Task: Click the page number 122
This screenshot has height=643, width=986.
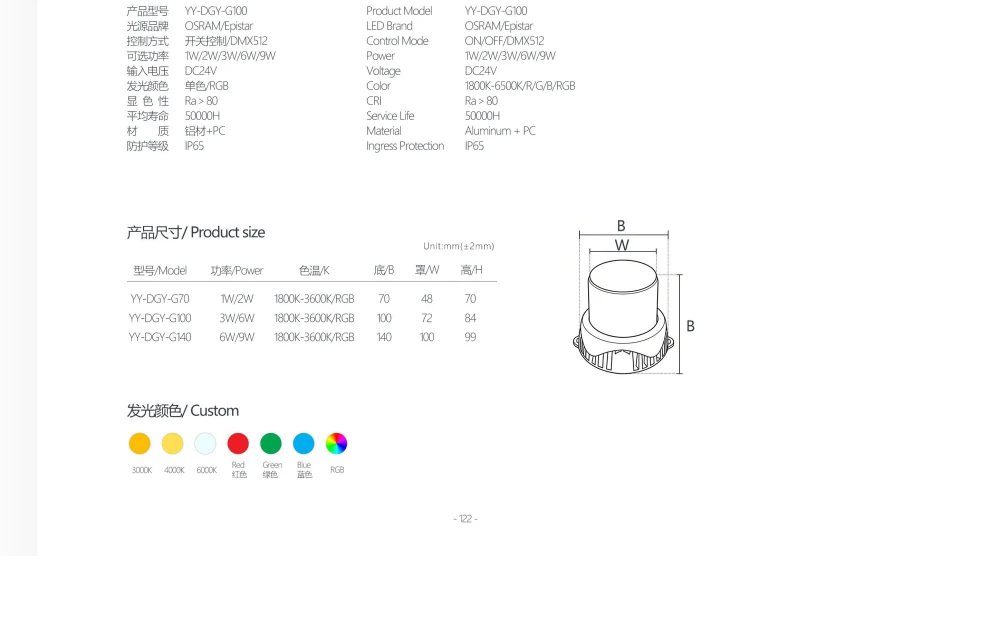Action: point(465,519)
